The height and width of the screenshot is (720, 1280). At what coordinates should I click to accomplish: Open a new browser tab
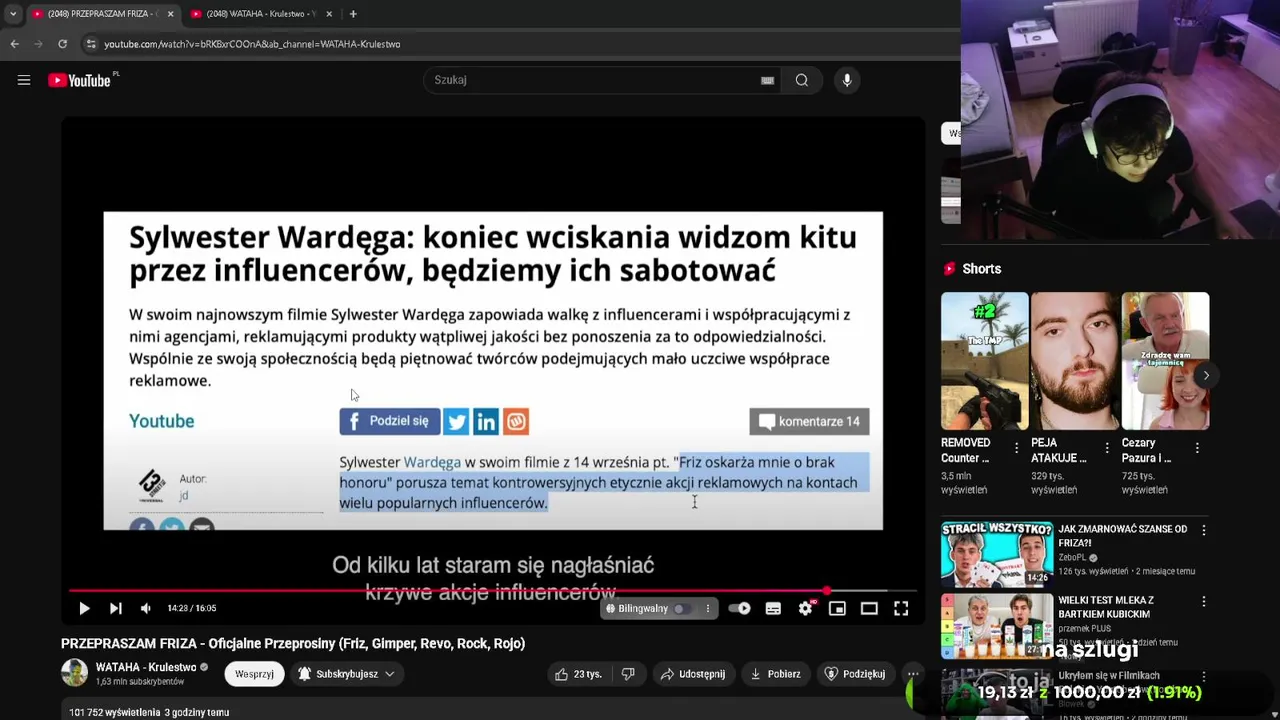pos(354,14)
